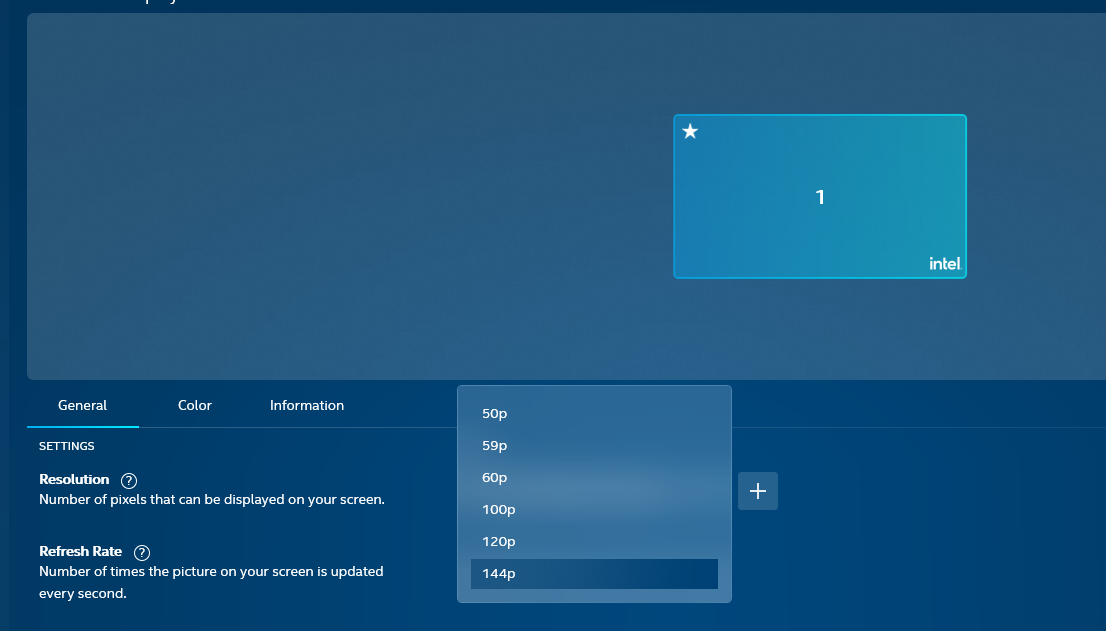Viewport: 1106px width, 631px height.
Task: Click the Resolution description text
Action: click(211, 499)
